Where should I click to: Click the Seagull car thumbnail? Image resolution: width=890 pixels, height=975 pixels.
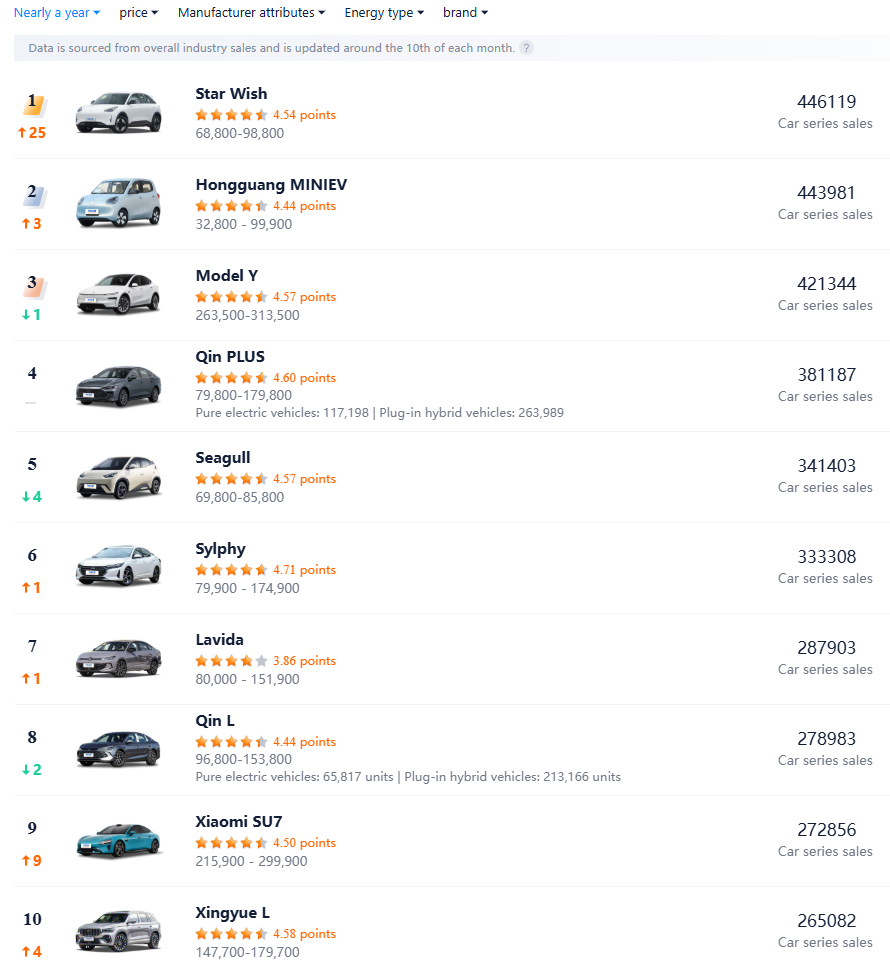click(x=118, y=478)
